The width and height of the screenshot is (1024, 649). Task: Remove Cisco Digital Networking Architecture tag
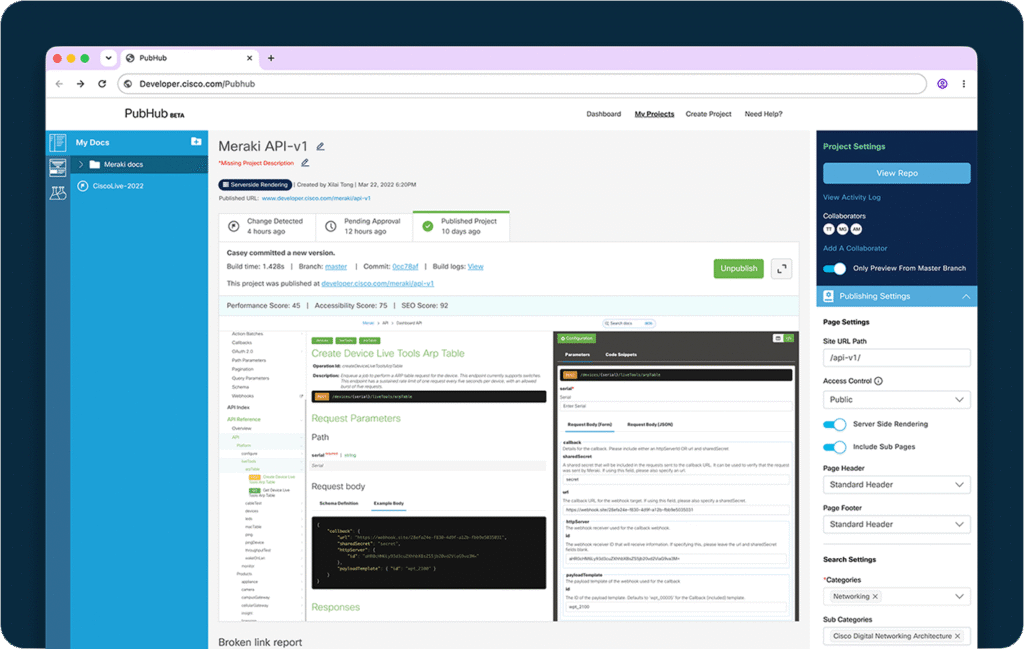(957, 636)
